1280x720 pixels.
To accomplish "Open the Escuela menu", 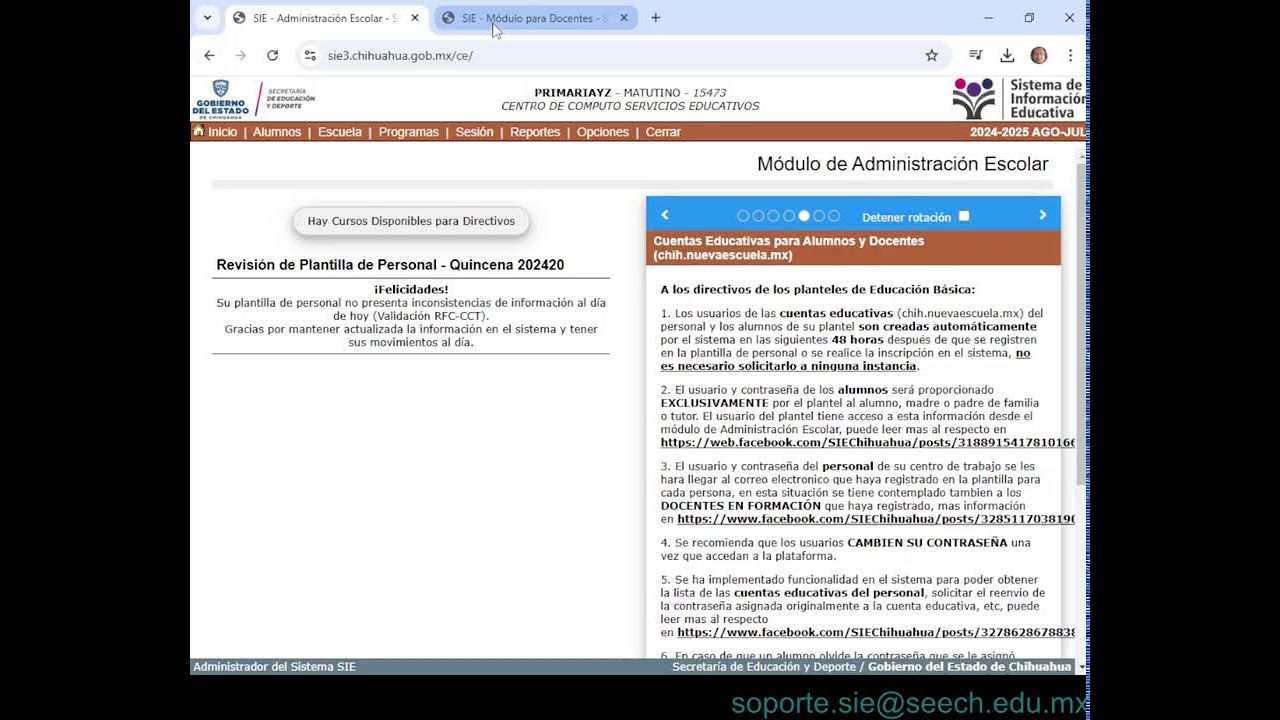I will (340, 132).
